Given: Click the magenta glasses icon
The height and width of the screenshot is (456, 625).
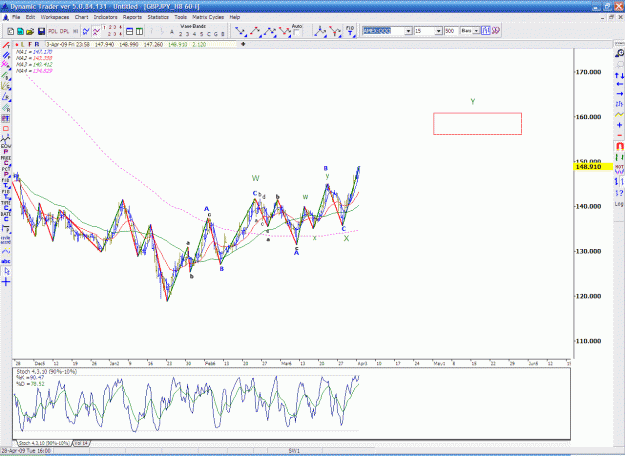Looking at the screenshot, I should [496, 31].
